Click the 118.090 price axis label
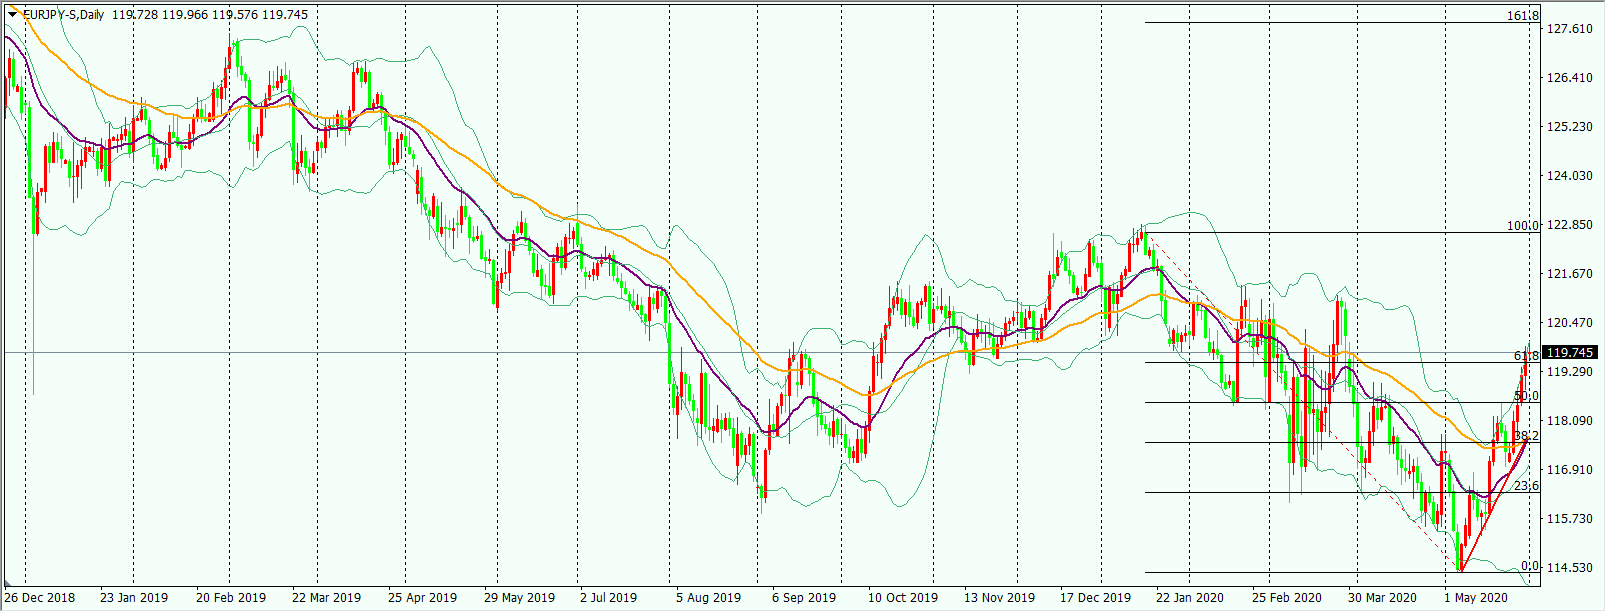Screen dimensions: 1606x612 coord(1569,421)
